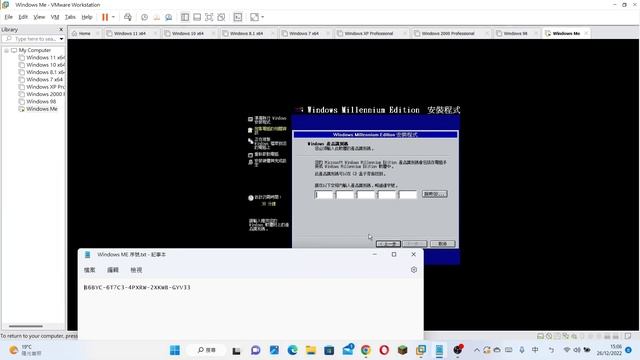
Task: Select Windows 7 x64 in the library
Action: click(40, 80)
